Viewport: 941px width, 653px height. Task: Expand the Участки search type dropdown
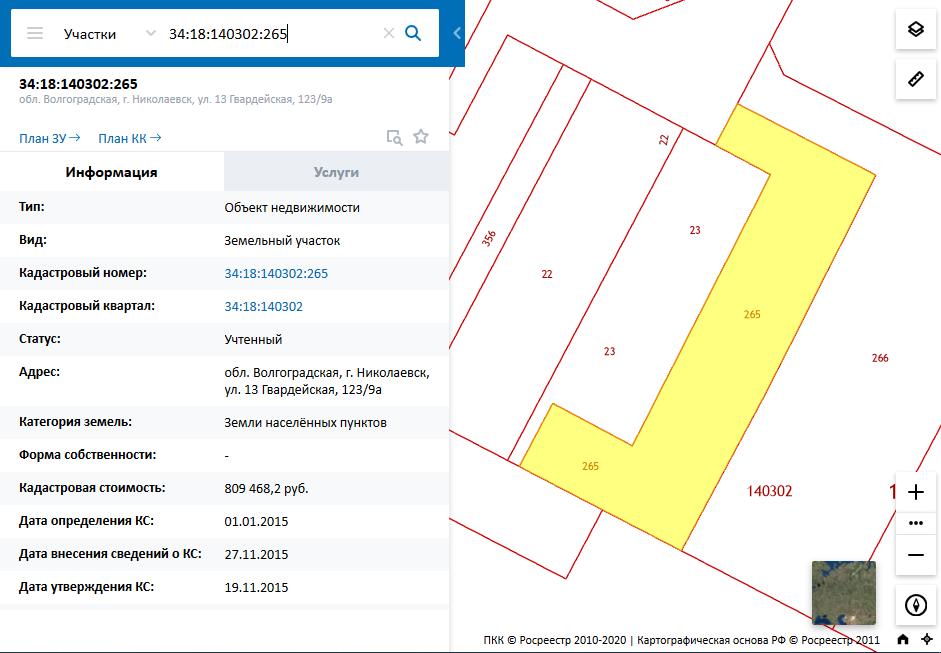(x=150, y=33)
